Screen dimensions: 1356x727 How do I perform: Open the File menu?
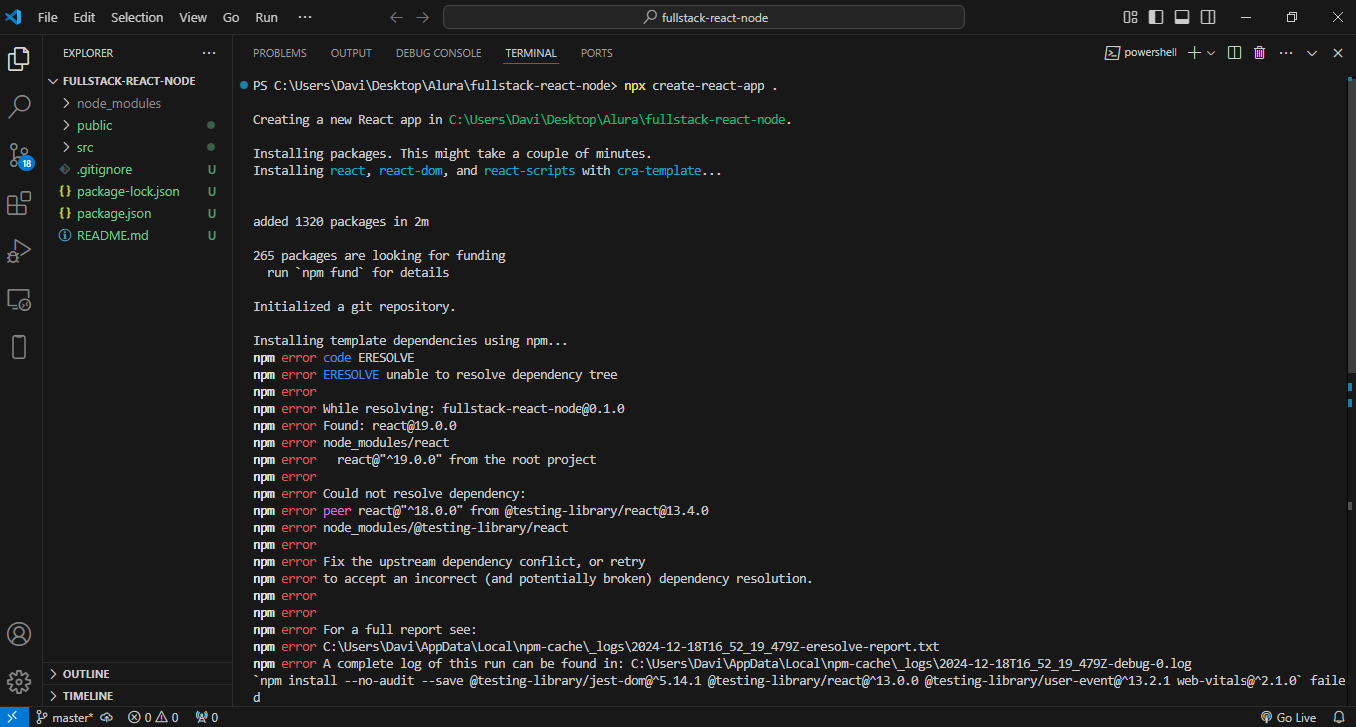tap(47, 17)
